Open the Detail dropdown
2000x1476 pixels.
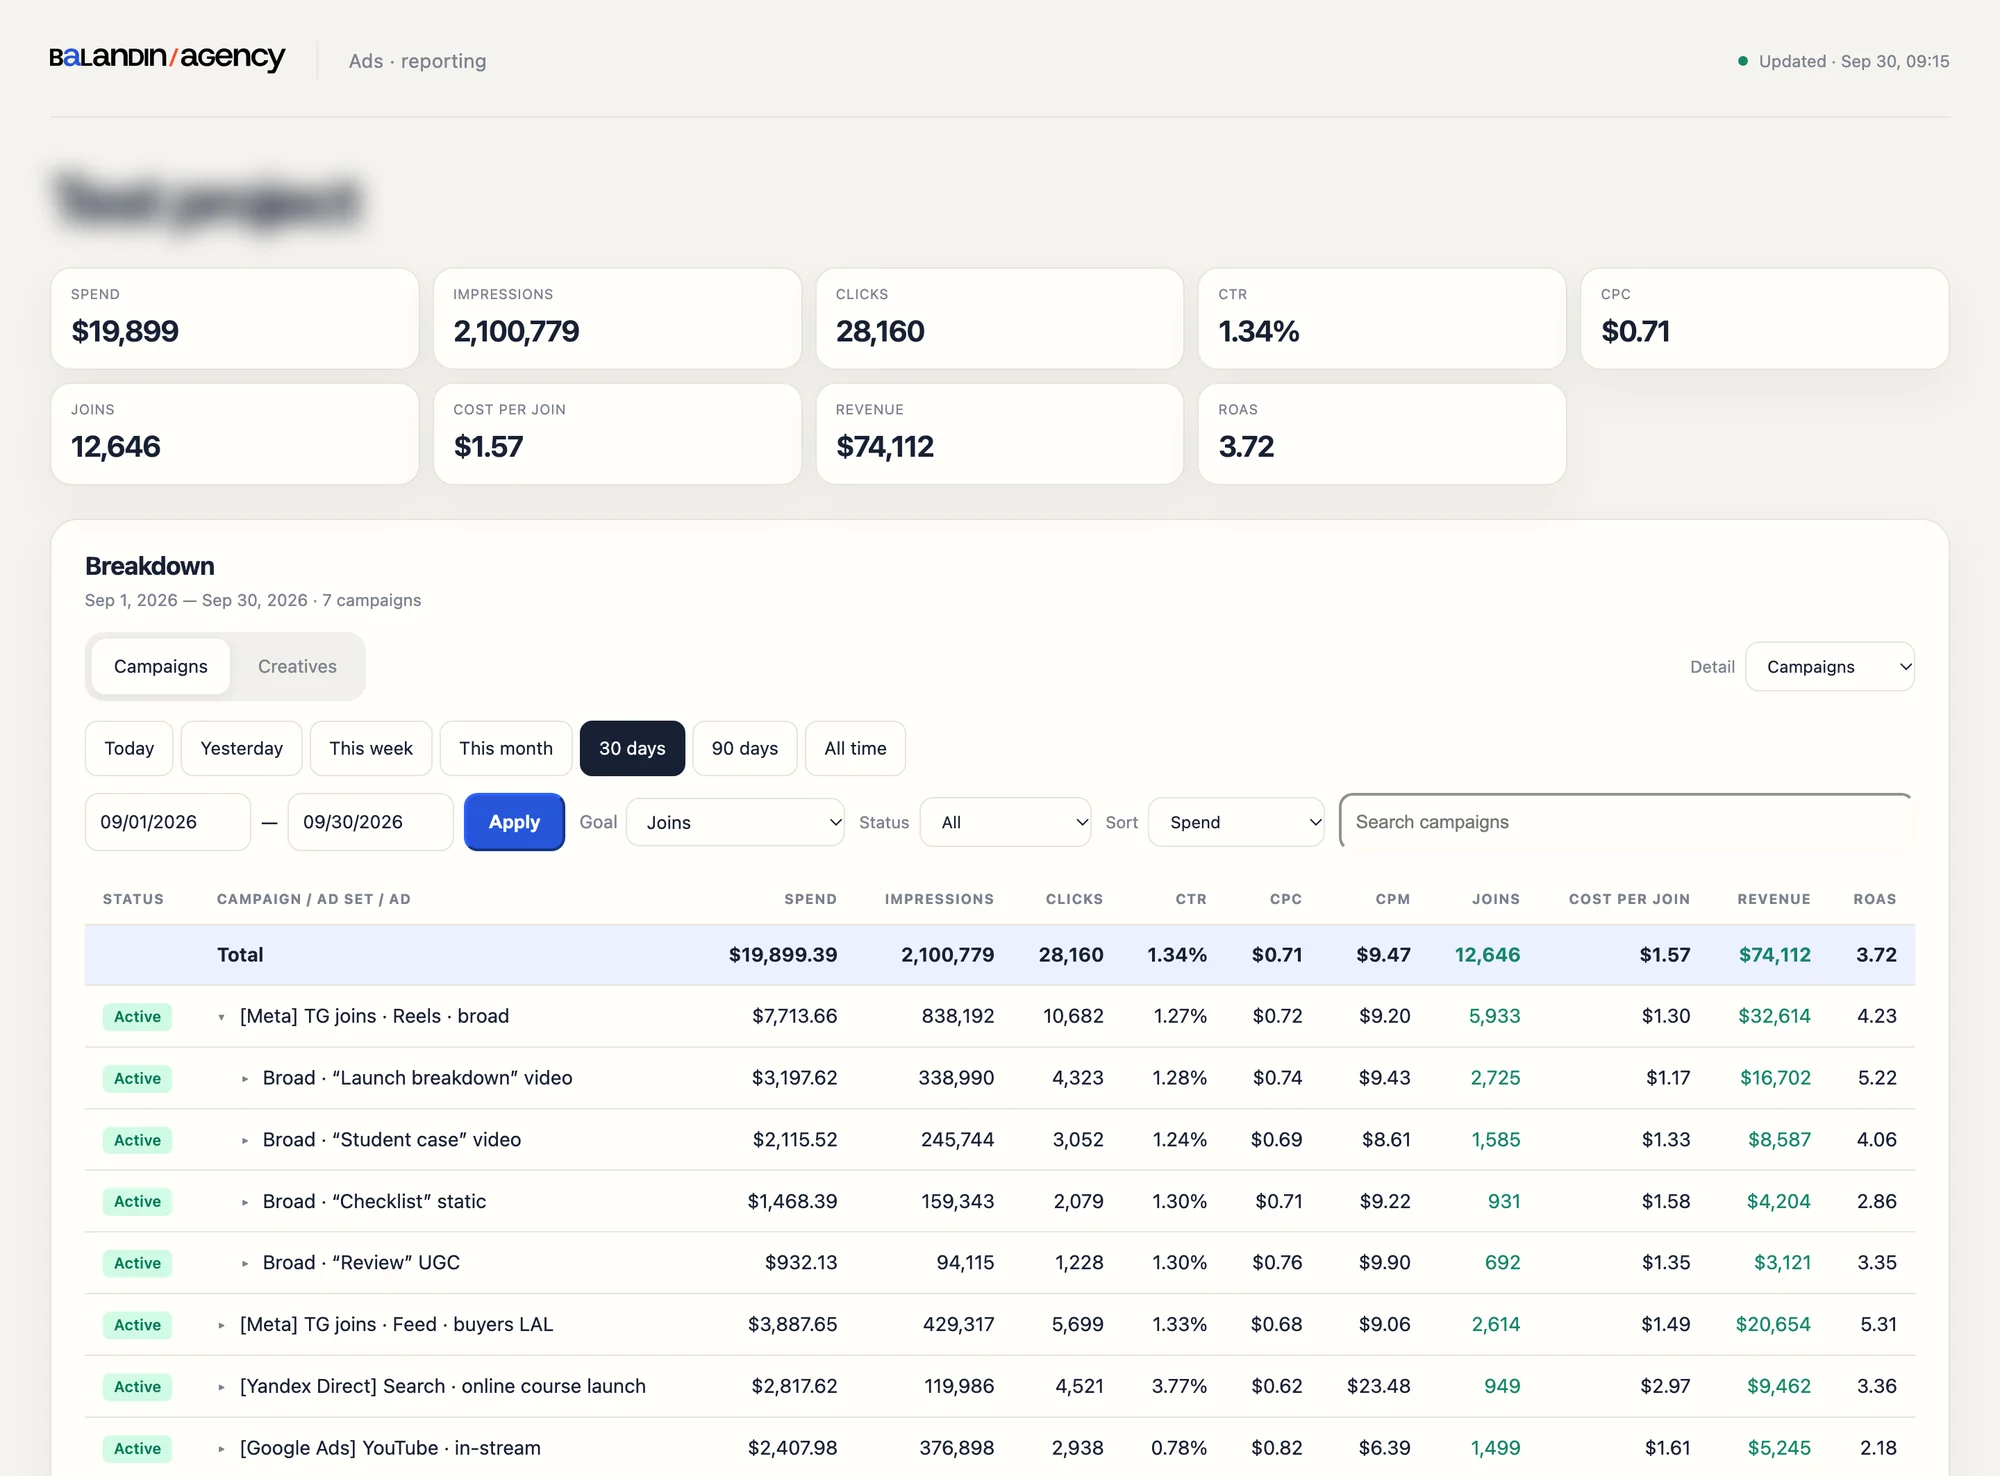pos(1829,667)
